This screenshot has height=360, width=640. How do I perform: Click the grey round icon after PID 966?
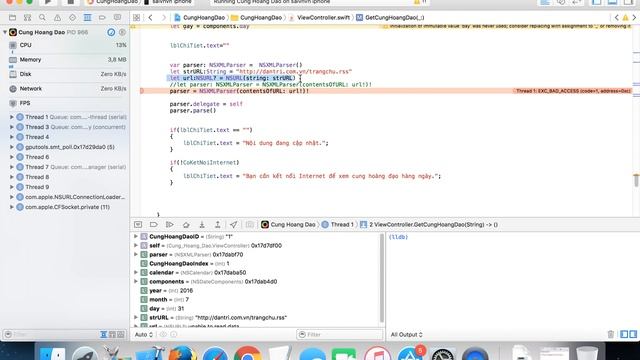[122, 32]
